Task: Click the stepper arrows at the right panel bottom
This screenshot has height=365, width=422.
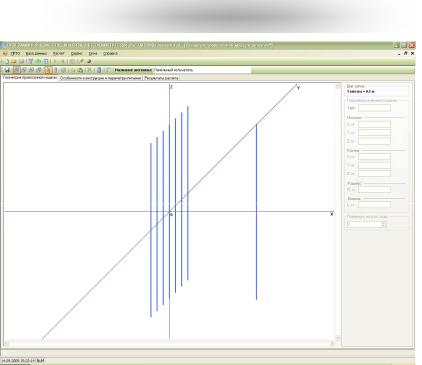Action: tap(384, 225)
